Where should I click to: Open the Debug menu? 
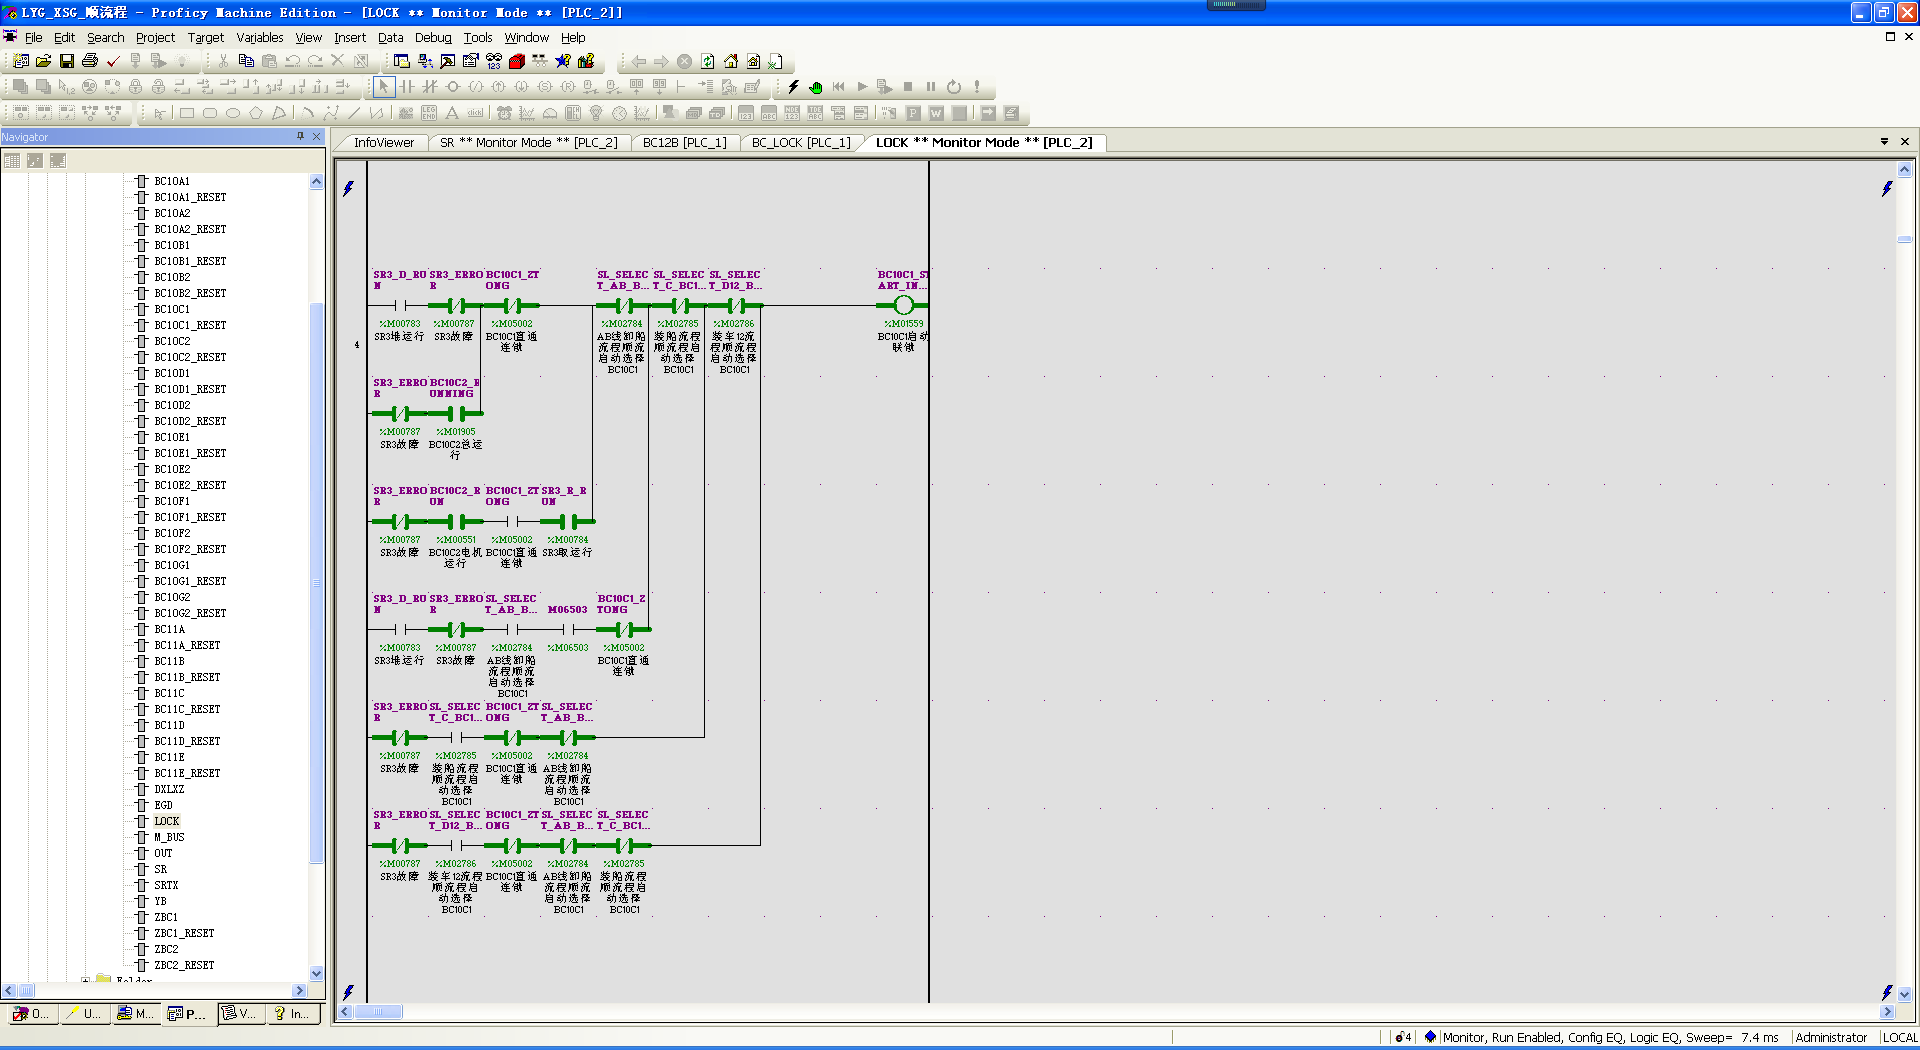pos(433,37)
